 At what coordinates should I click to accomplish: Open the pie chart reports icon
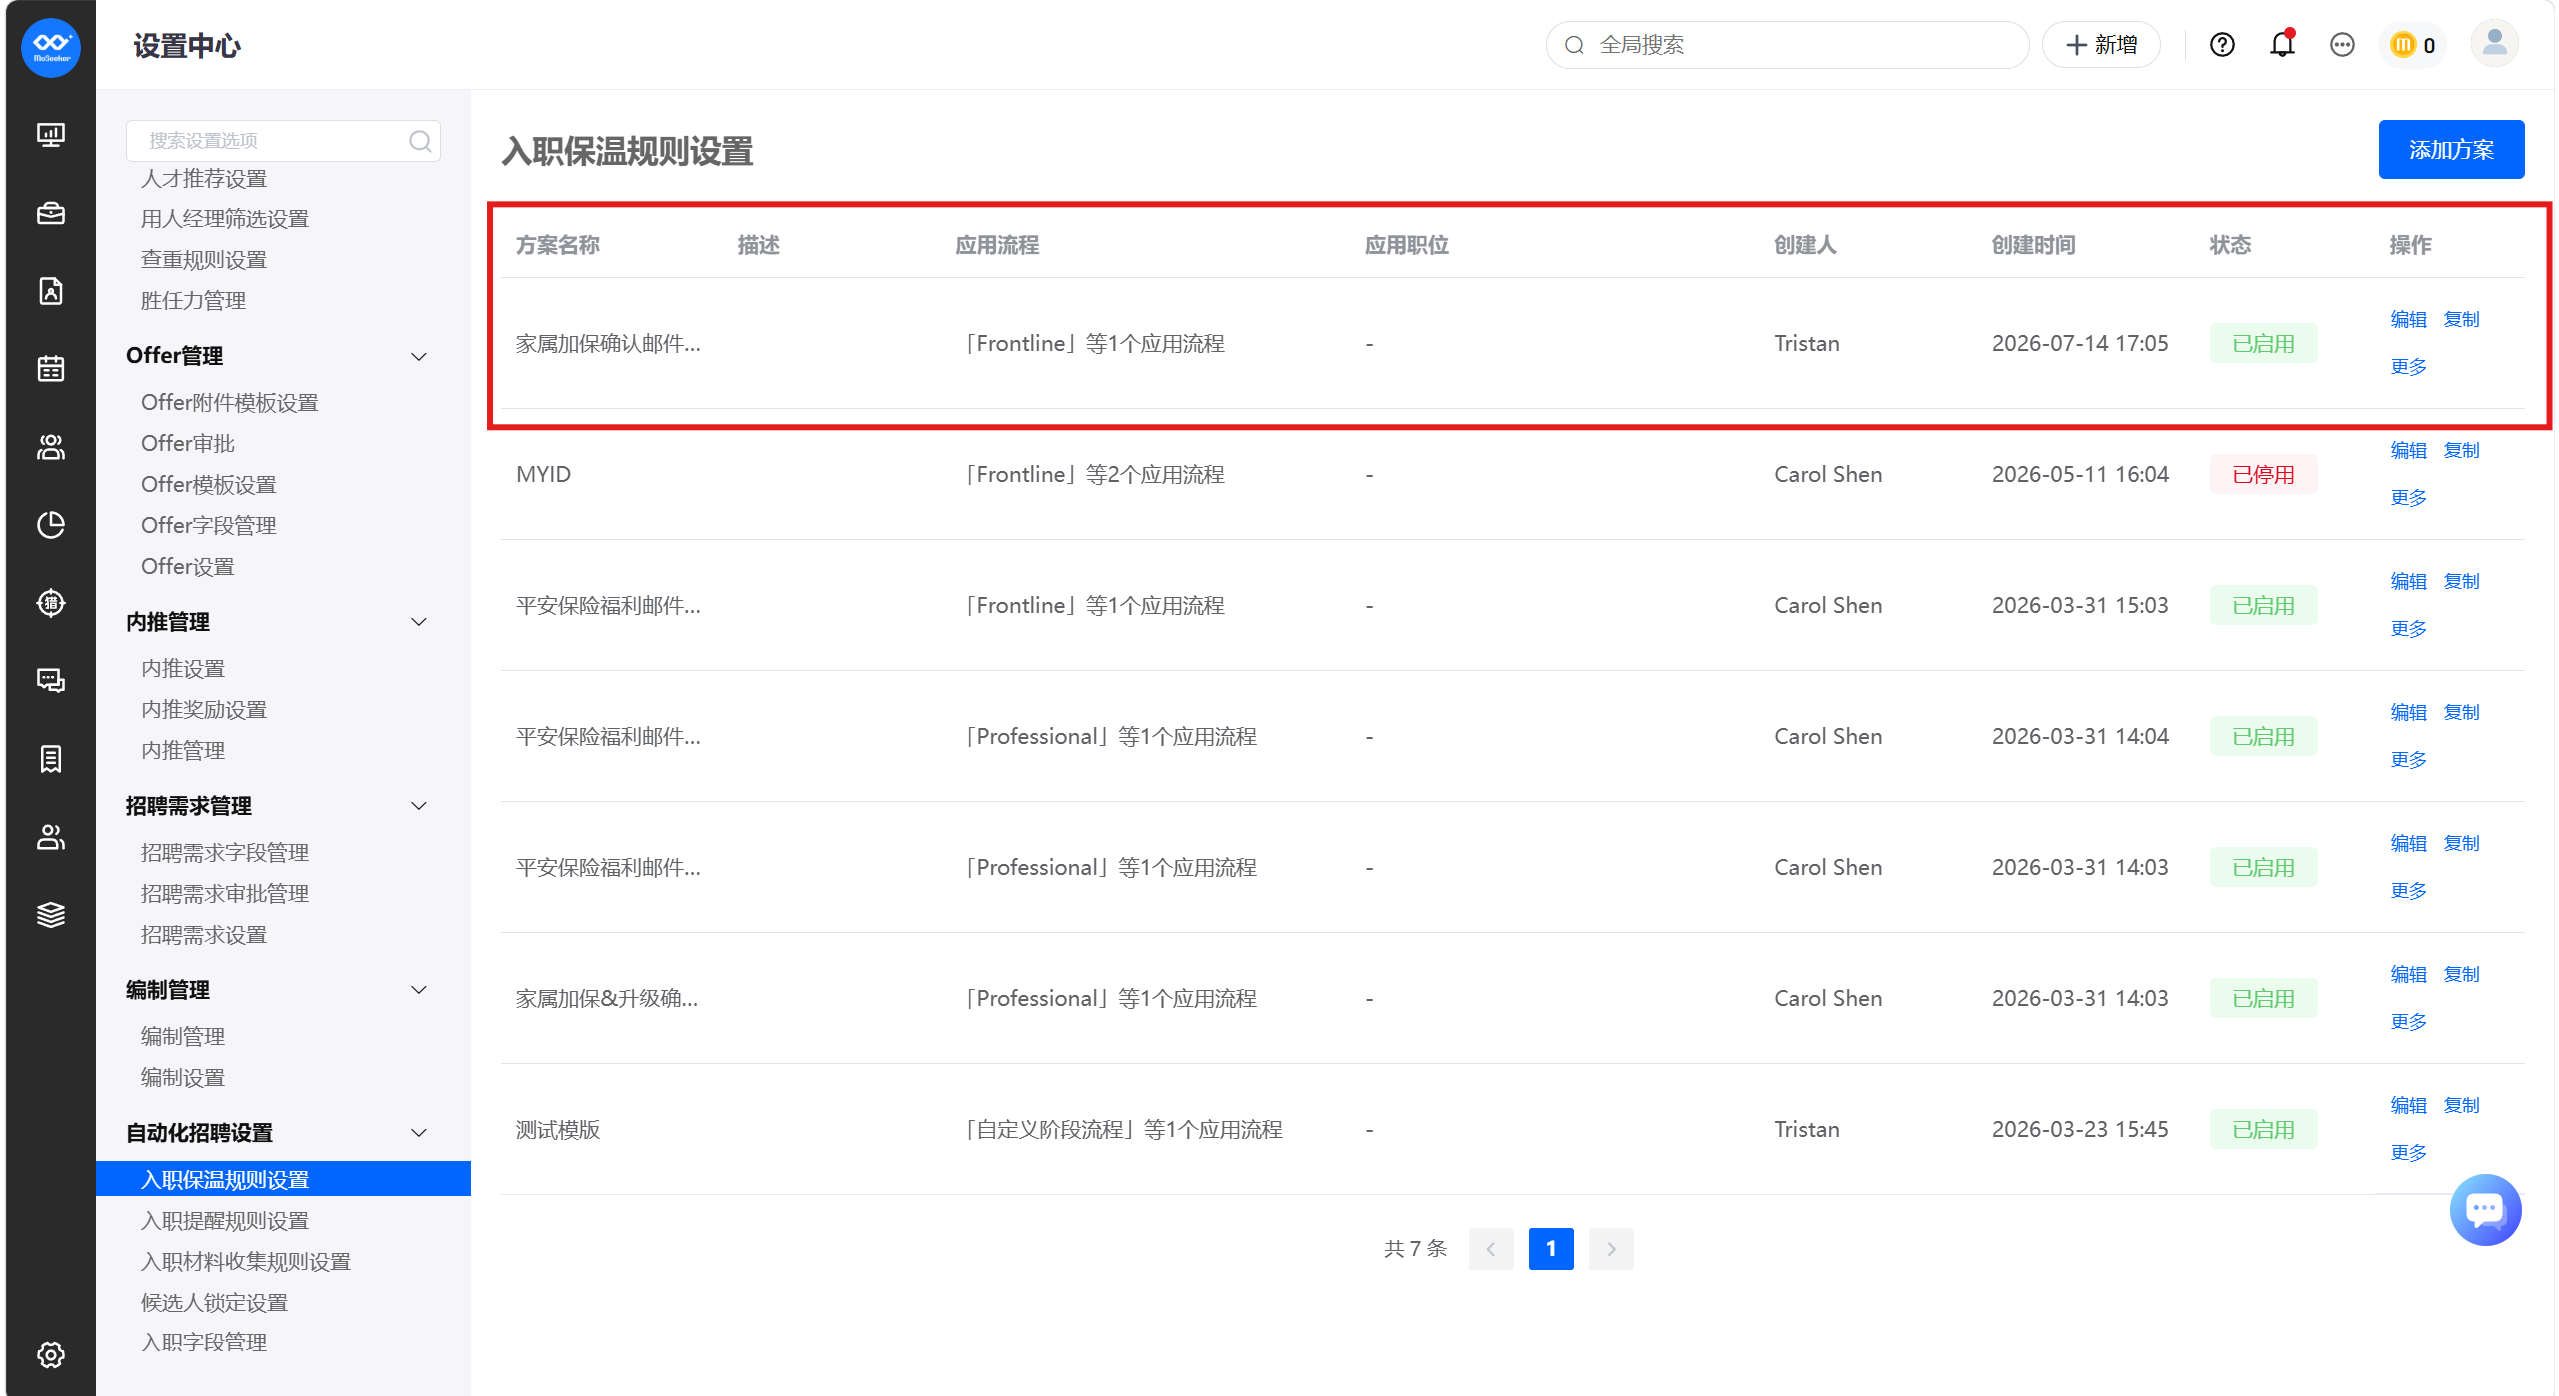pyautogui.click(x=51, y=525)
